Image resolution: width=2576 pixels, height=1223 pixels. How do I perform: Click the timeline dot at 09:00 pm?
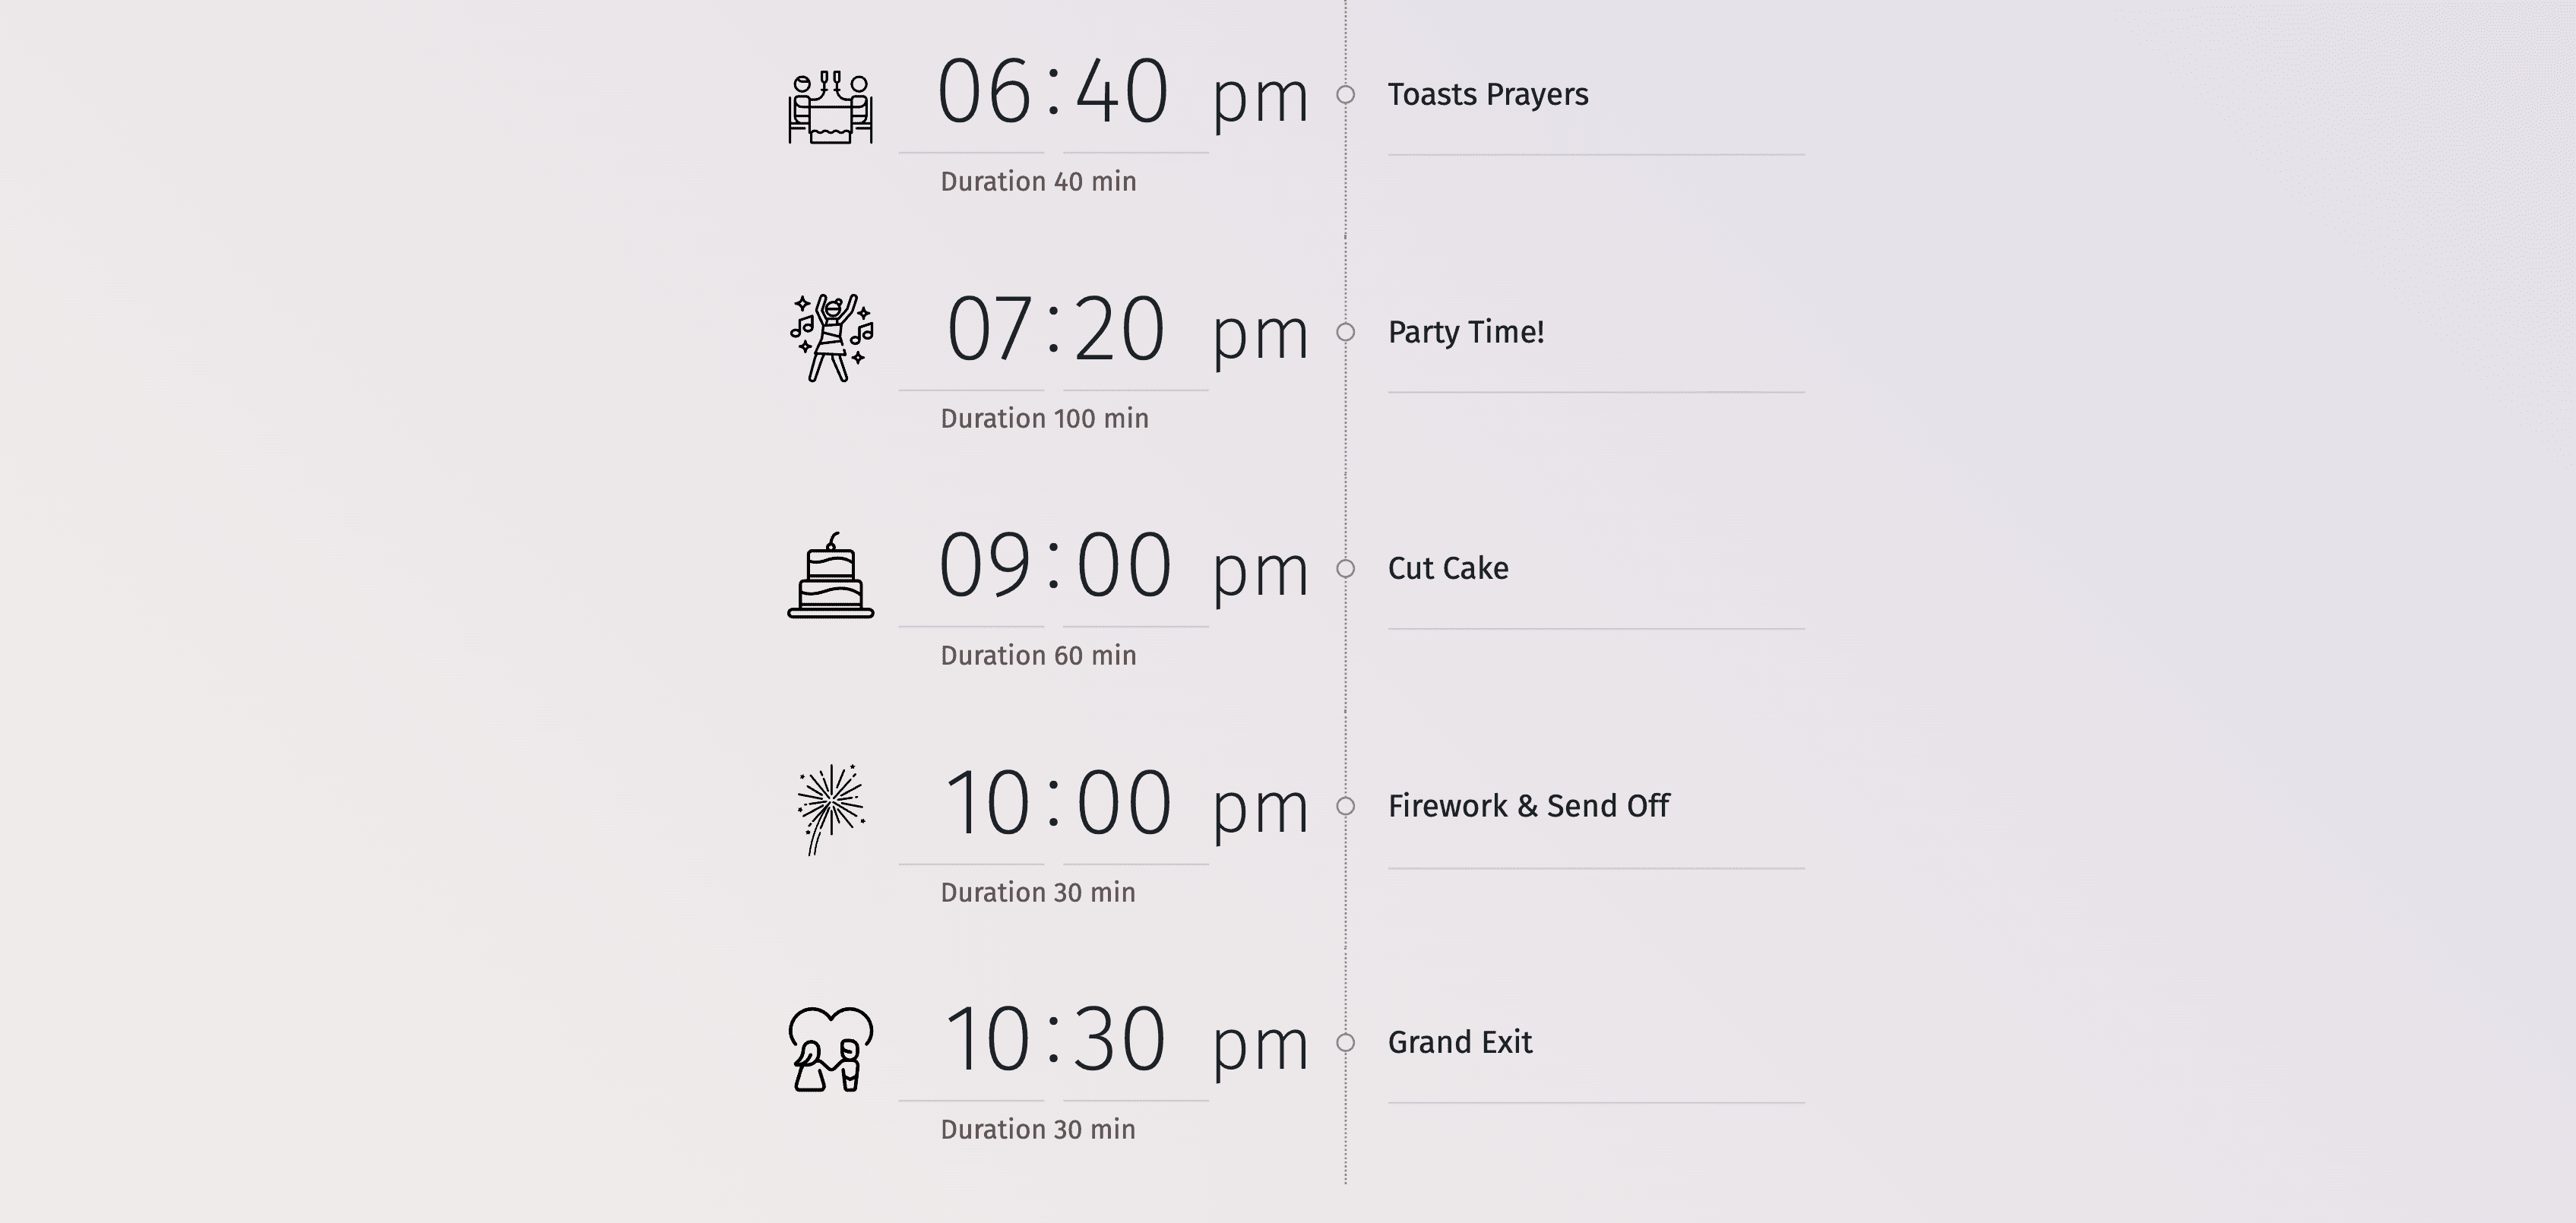click(1347, 570)
